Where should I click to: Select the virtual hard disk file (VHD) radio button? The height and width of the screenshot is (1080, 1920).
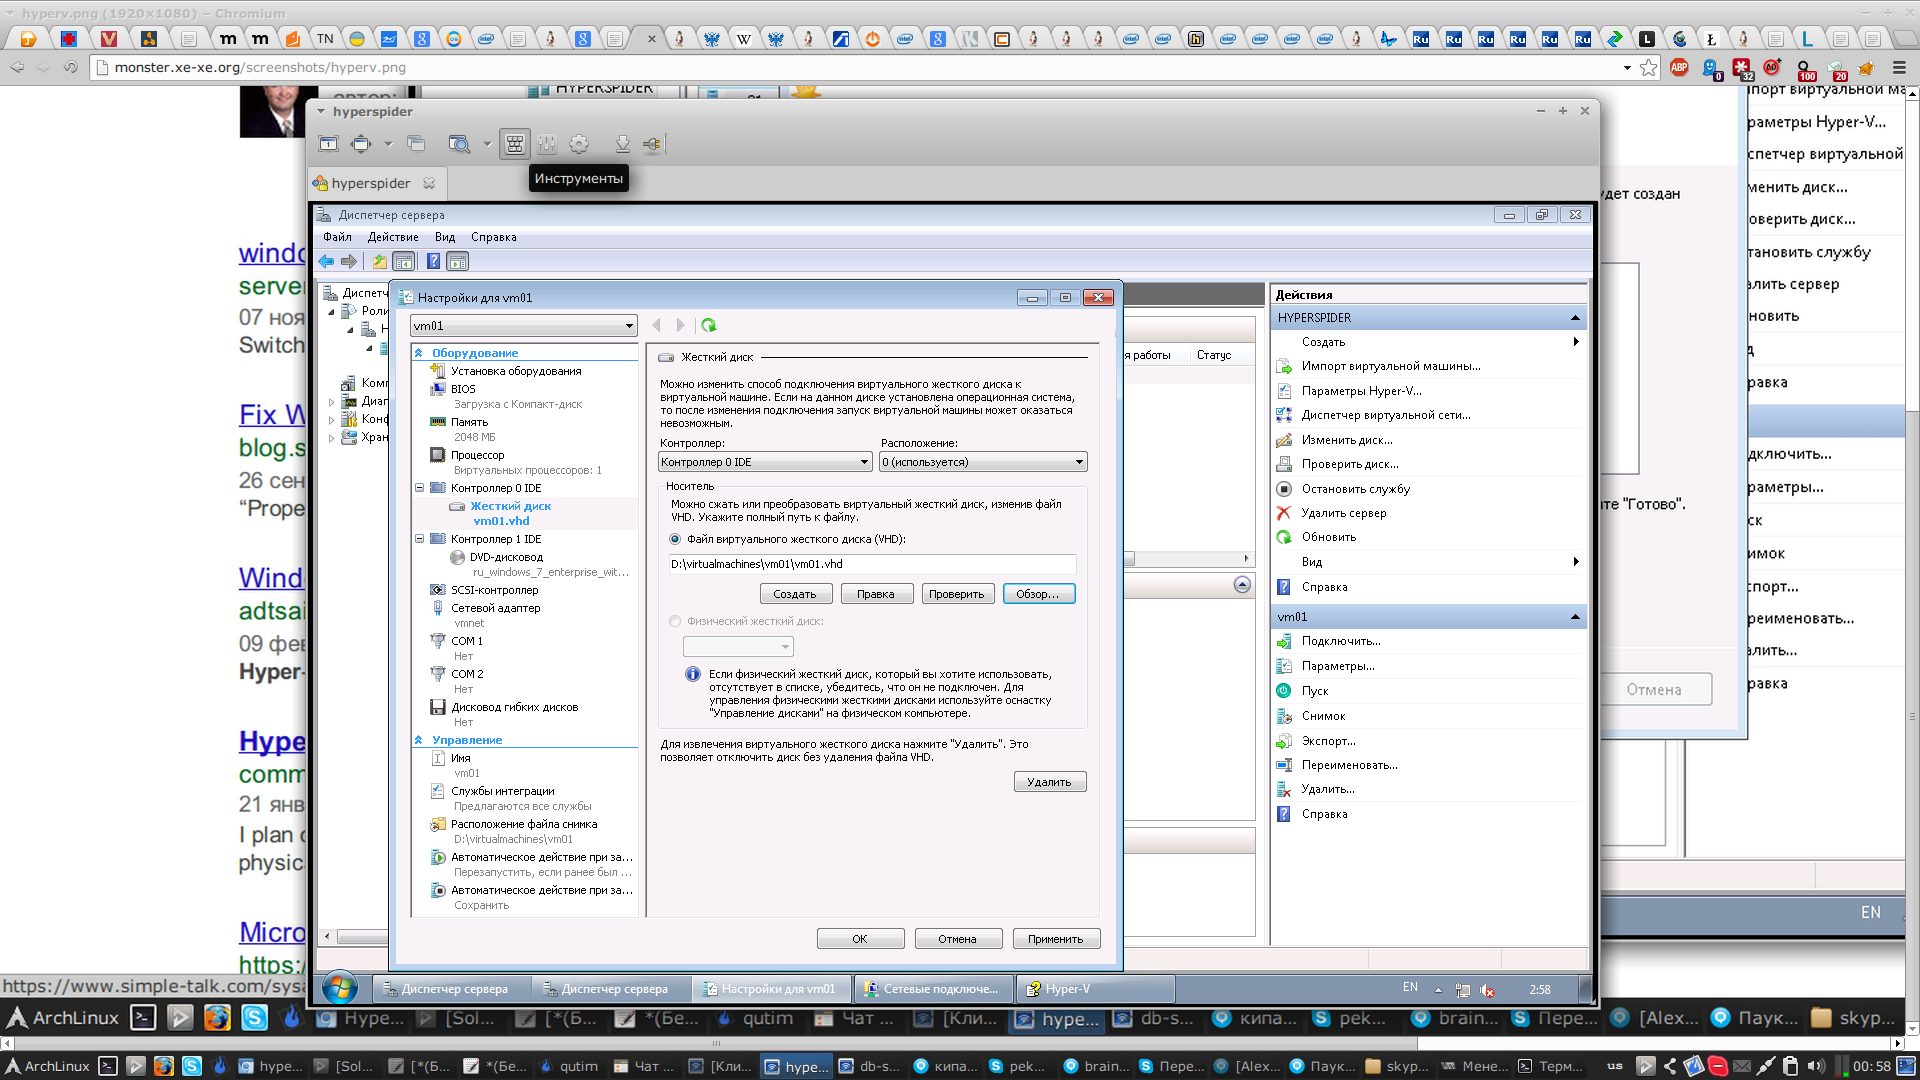click(675, 539)
